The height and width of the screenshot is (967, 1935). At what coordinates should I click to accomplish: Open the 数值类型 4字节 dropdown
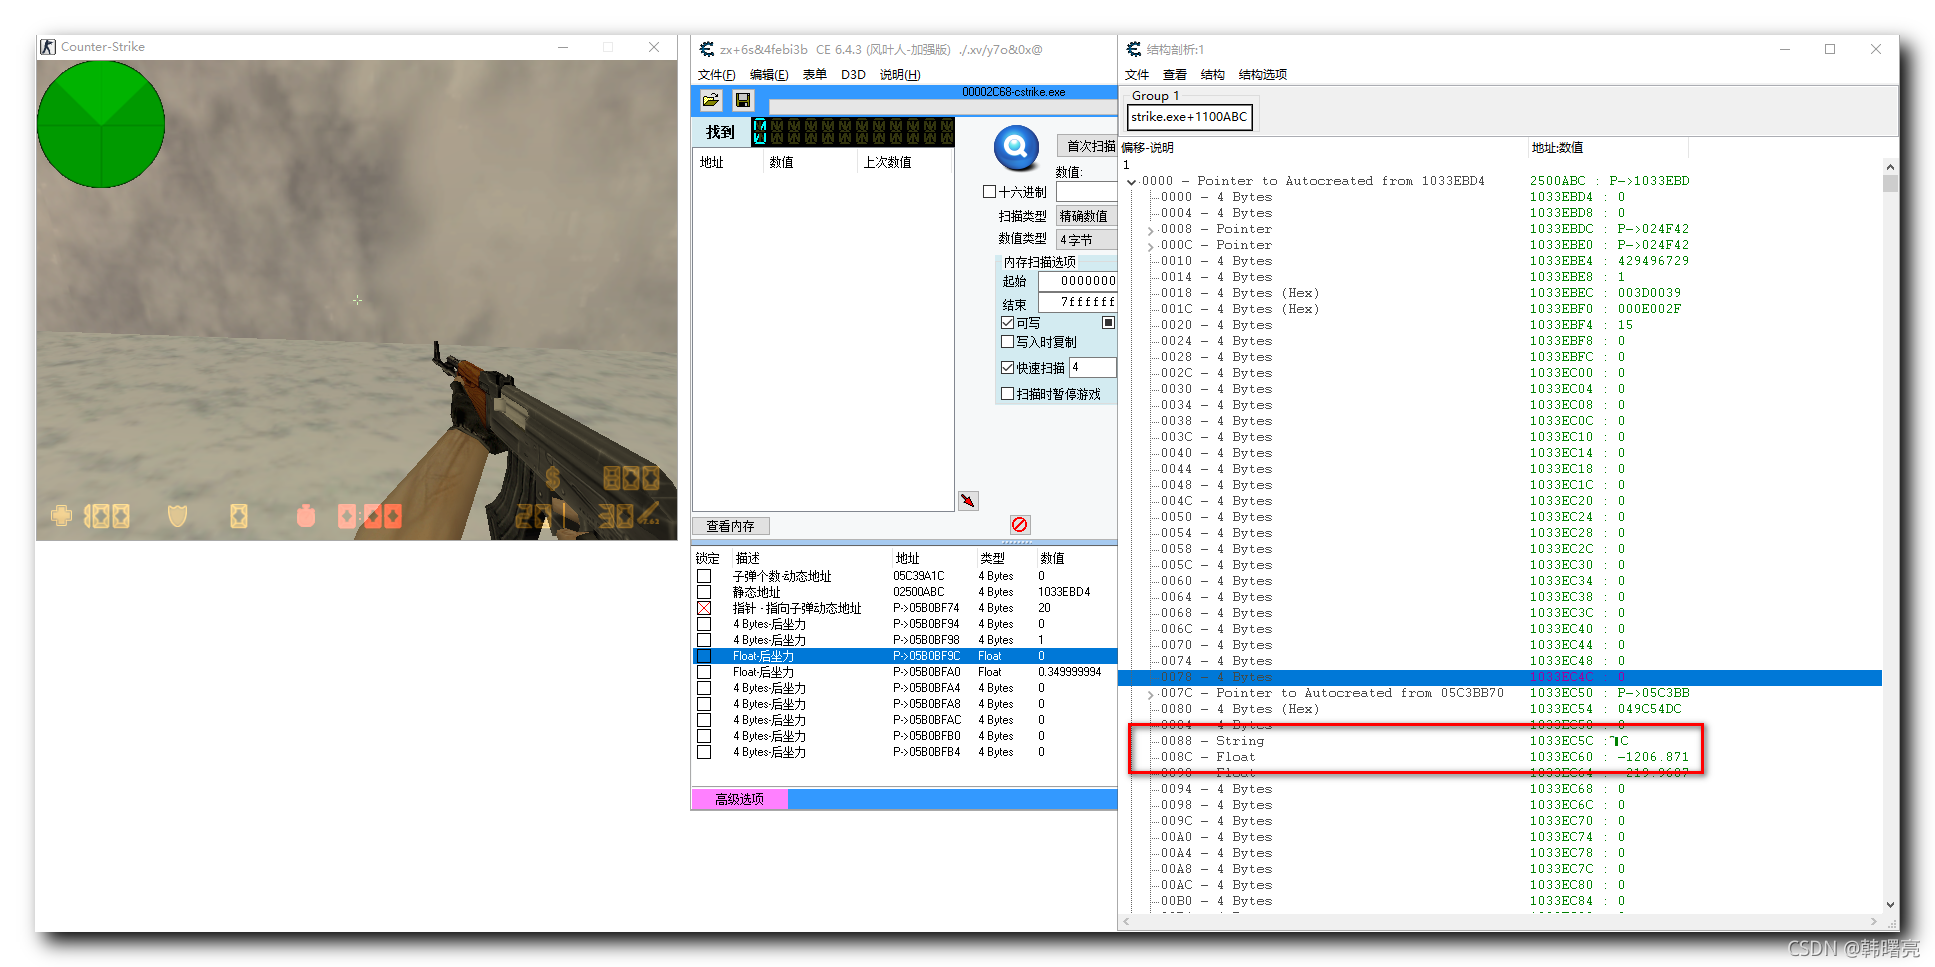click(1086, 240)
